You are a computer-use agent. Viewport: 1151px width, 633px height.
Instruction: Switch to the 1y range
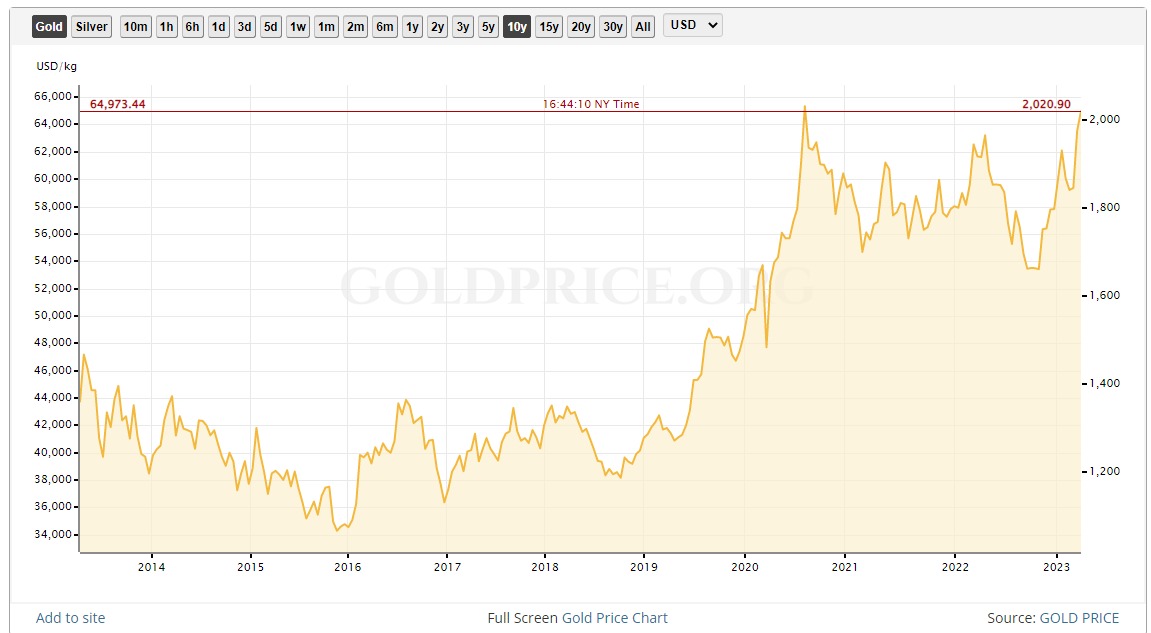[413, 26]
